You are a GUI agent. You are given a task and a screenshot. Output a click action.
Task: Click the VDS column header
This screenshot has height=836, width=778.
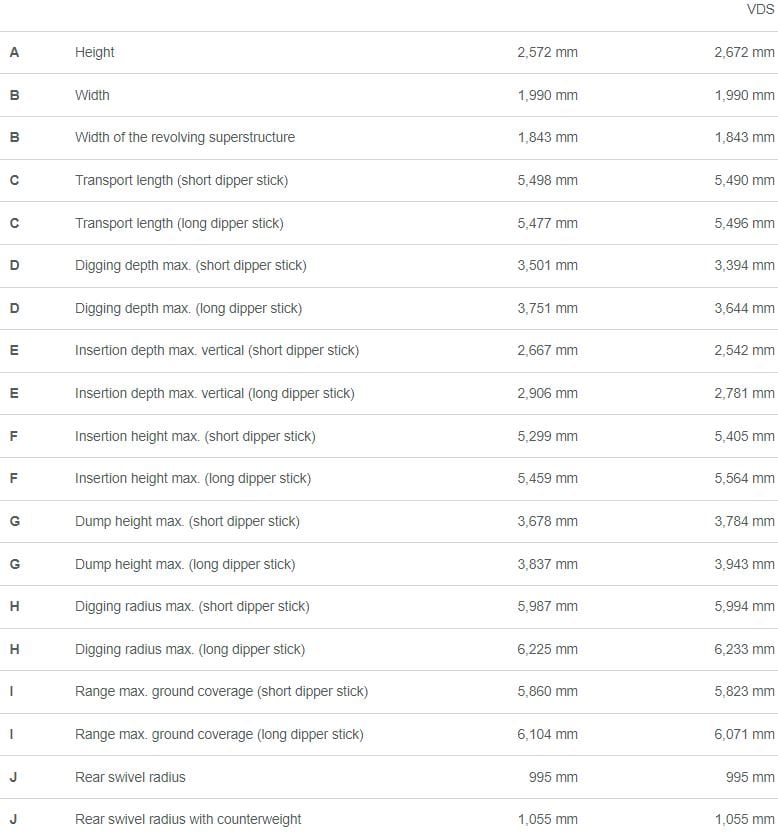click(760, 9)
